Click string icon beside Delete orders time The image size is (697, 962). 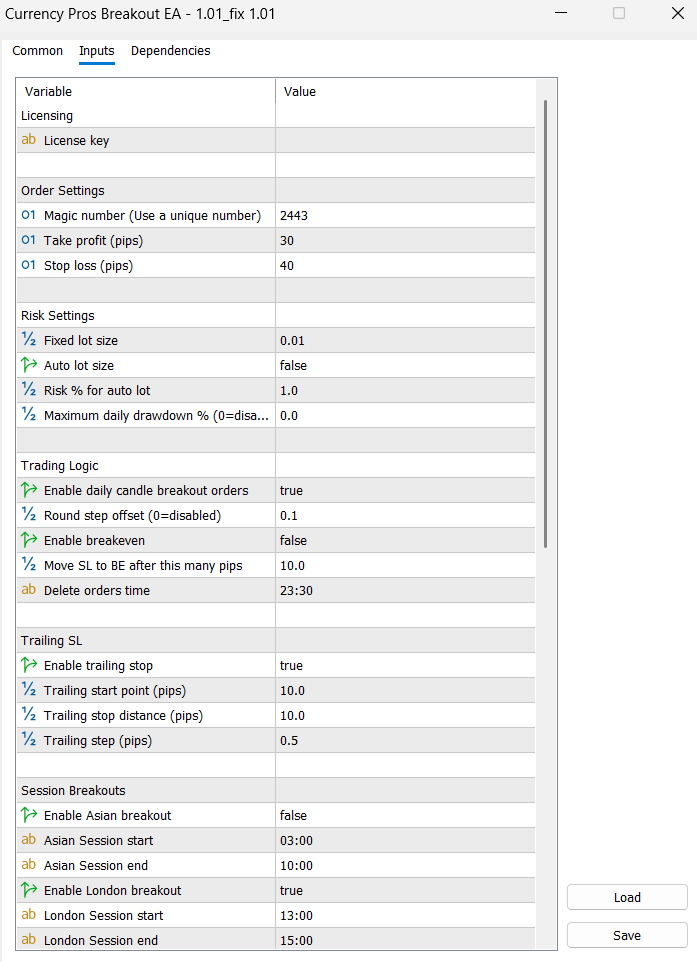click(28, 590)
